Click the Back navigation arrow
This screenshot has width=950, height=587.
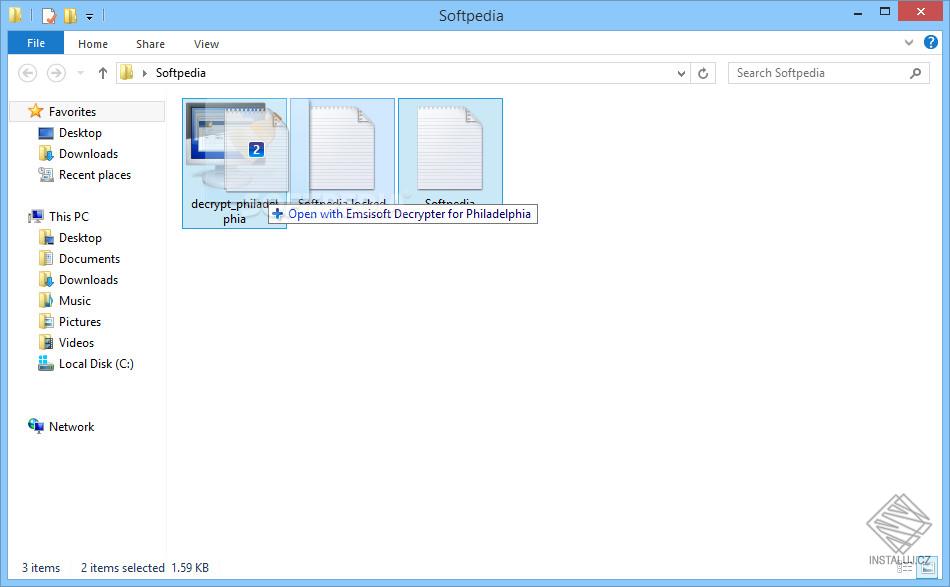point(27,73)
